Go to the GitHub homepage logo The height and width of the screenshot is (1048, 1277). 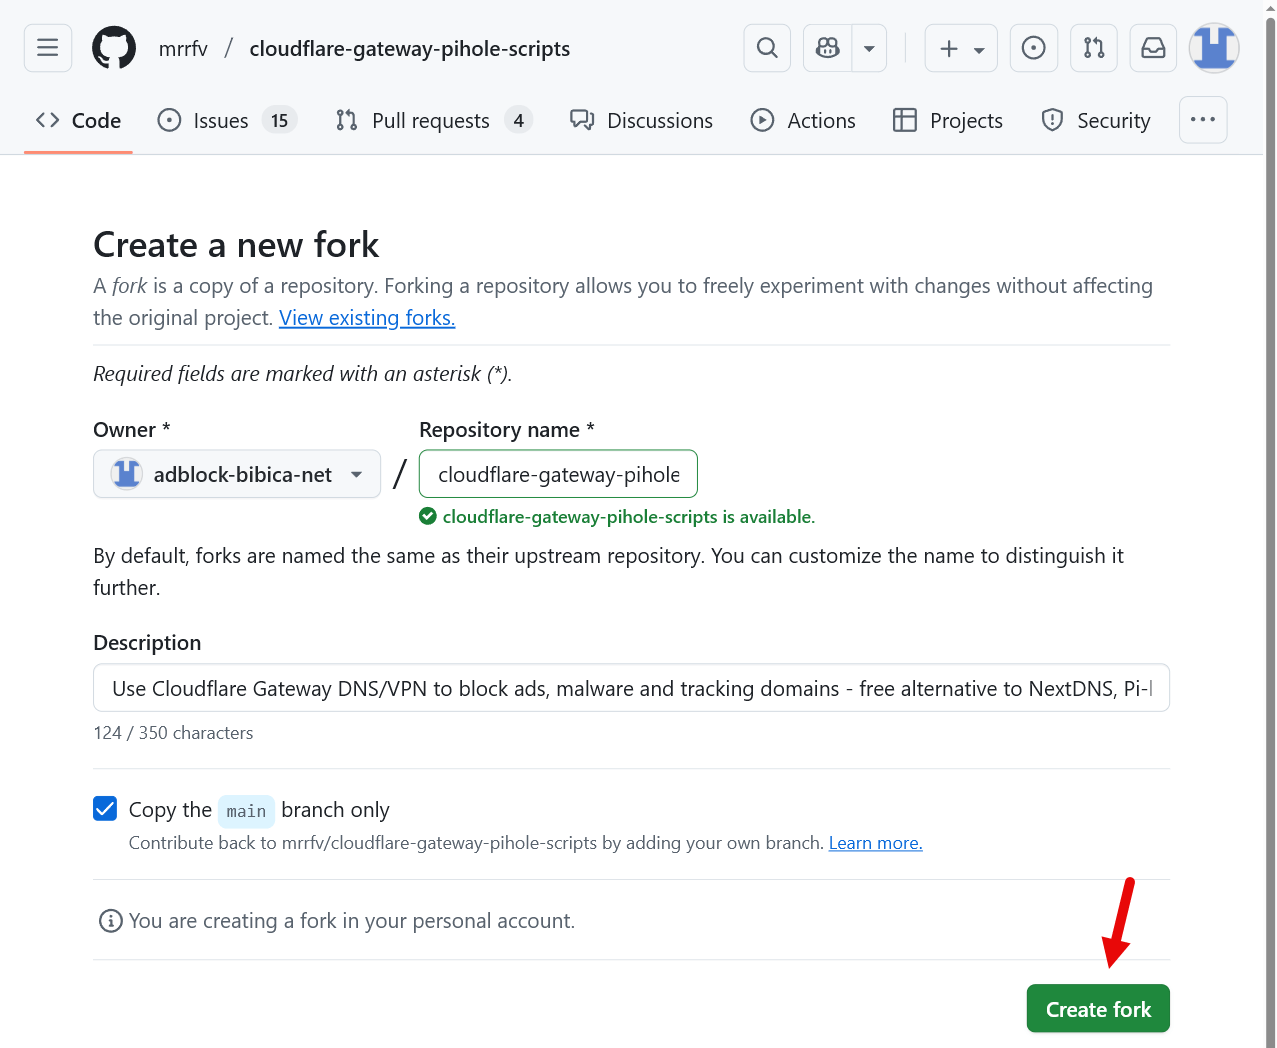click(114, 48)
